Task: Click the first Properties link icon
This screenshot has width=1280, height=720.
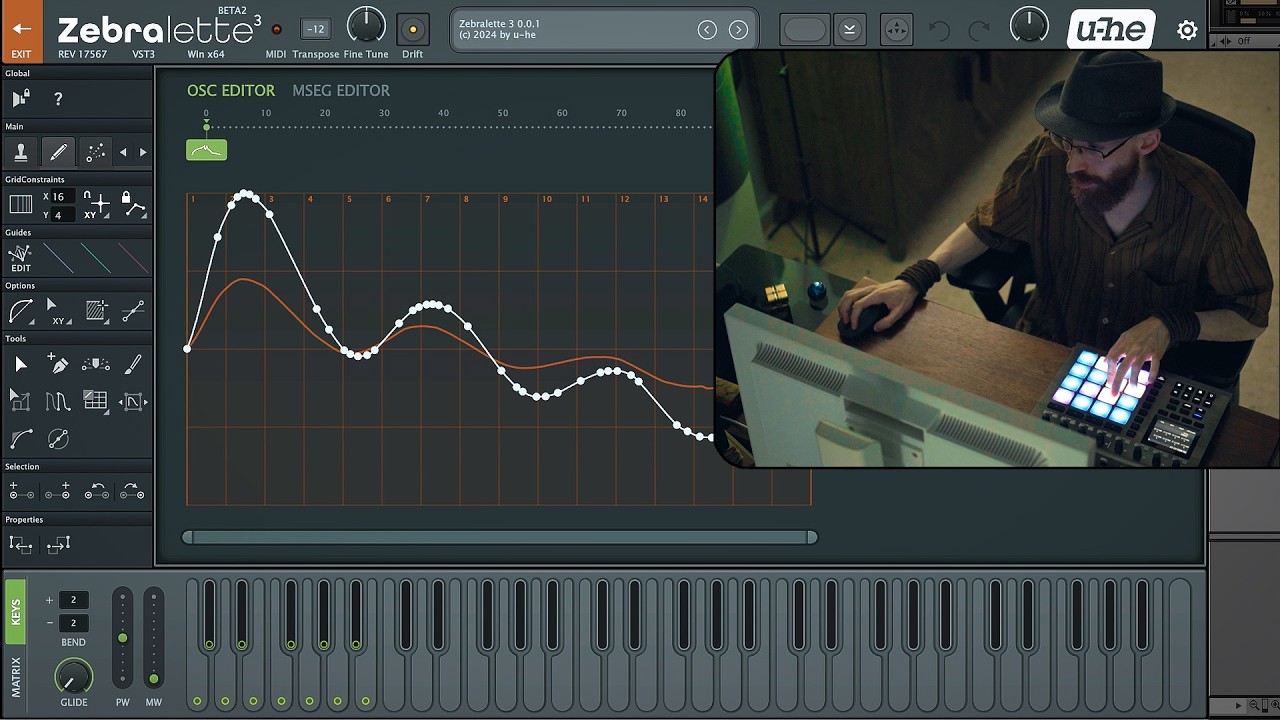Action: click(20, 544)
